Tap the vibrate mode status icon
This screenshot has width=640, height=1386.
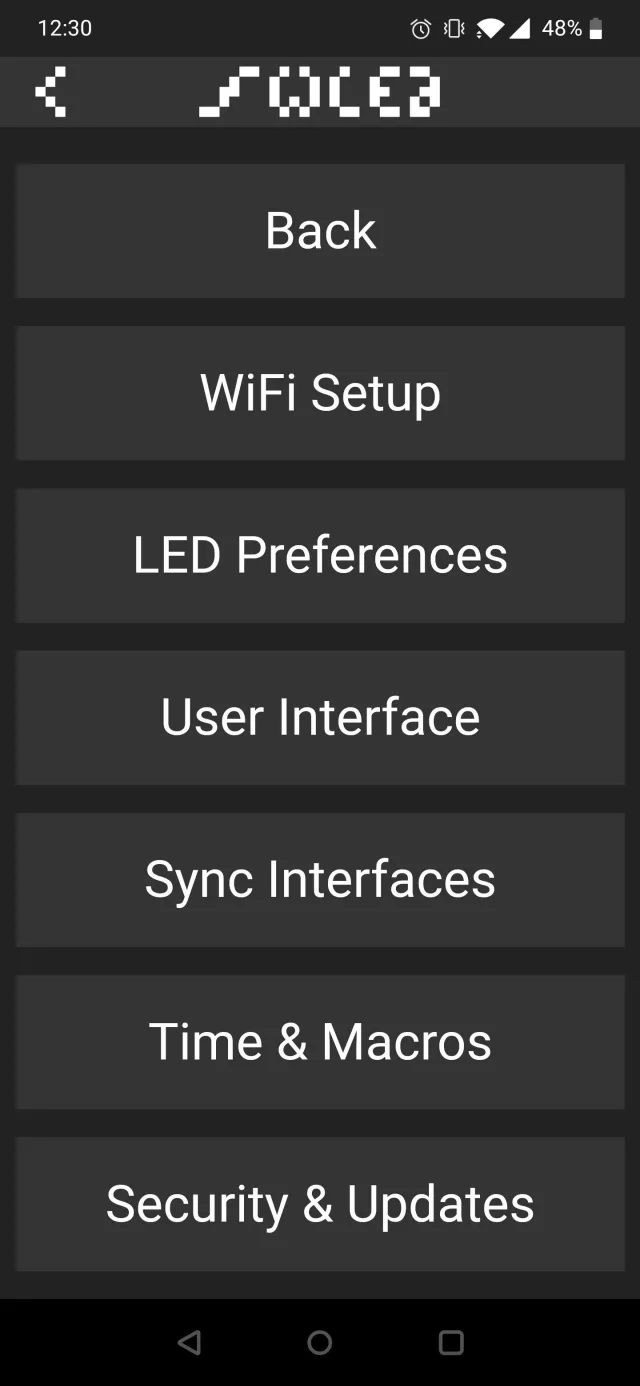click(x=454, y=29)
